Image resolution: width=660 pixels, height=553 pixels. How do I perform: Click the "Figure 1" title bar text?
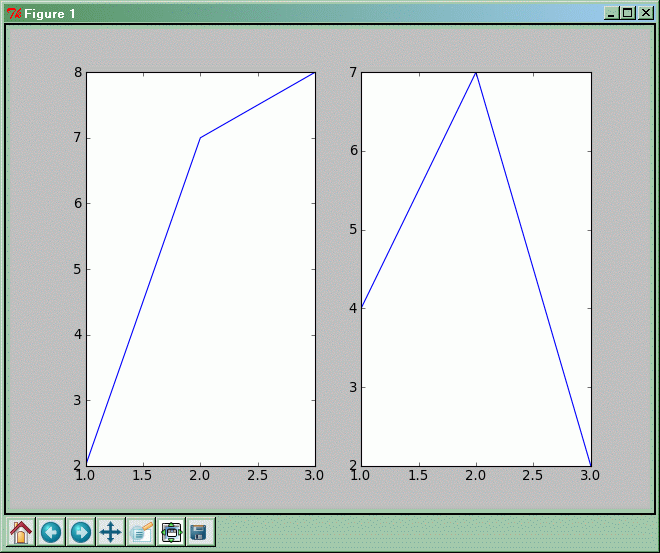50,13
